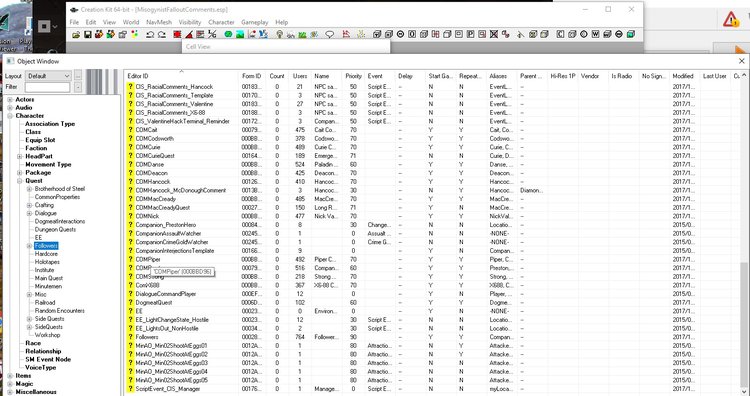Click the boxed letter P toolbar icon

coord(471,34)
